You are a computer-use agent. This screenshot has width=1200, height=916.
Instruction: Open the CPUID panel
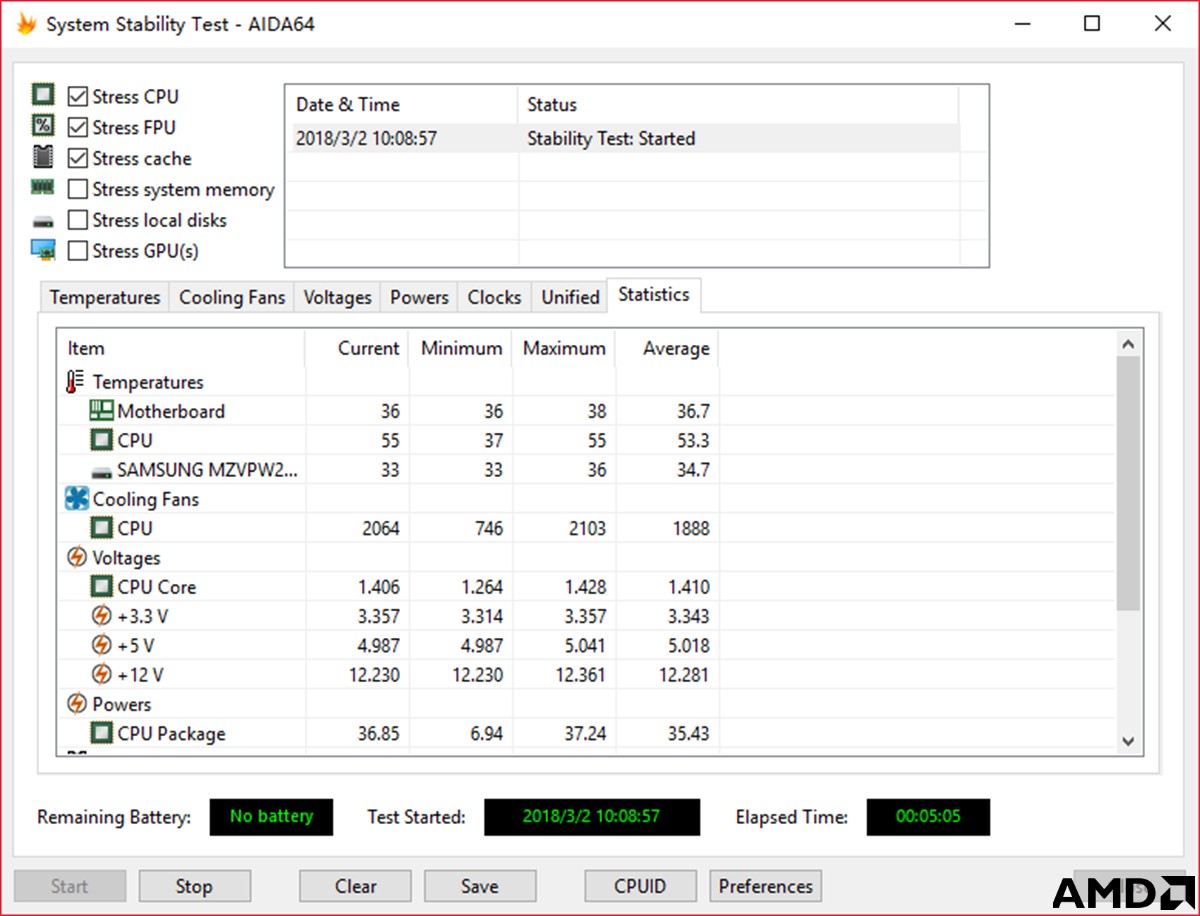coord(640,886)
